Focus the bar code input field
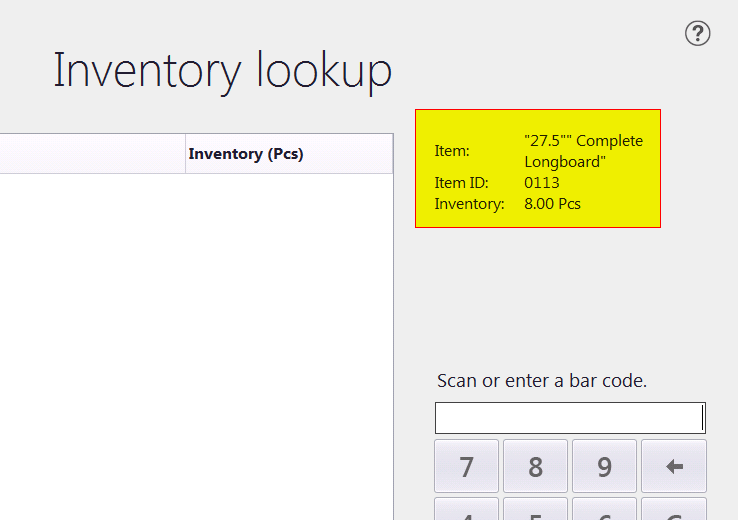Viewport: 738px width, 520px height. pyautogui.click(x=569, y=417)
